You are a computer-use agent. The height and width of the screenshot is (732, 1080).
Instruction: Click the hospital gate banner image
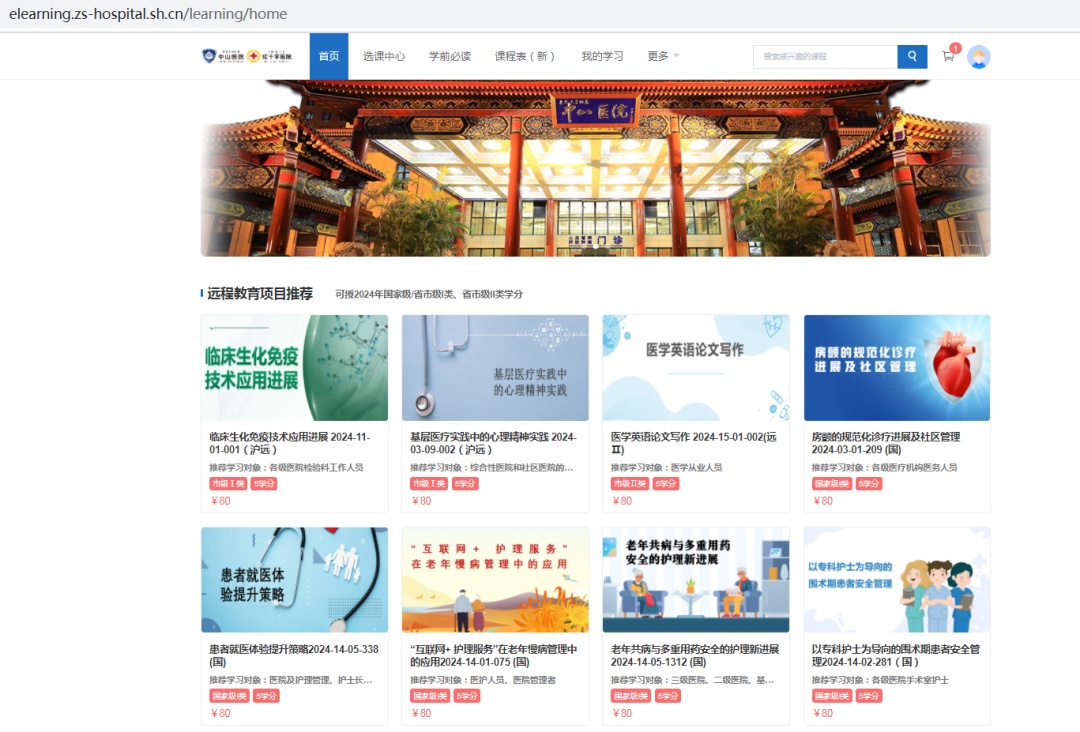pos(596,168)
